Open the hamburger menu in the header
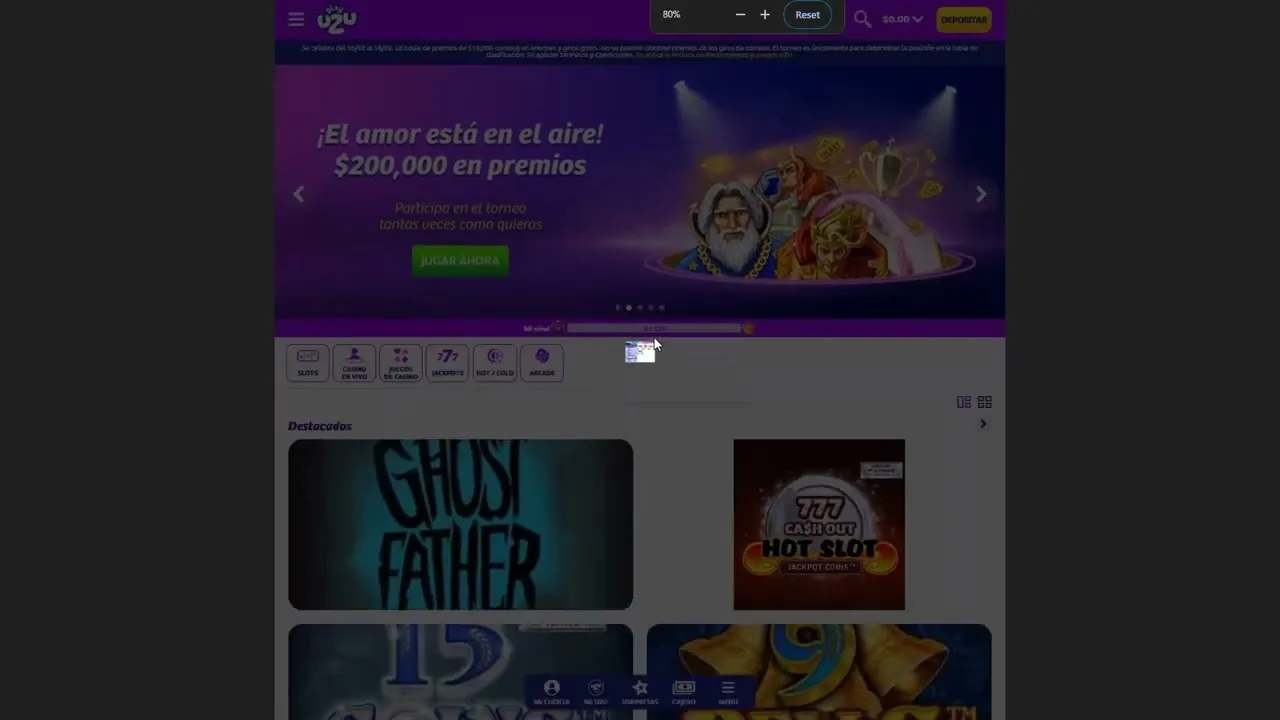This screenshot has width=1280, height=720. point(296,19)
